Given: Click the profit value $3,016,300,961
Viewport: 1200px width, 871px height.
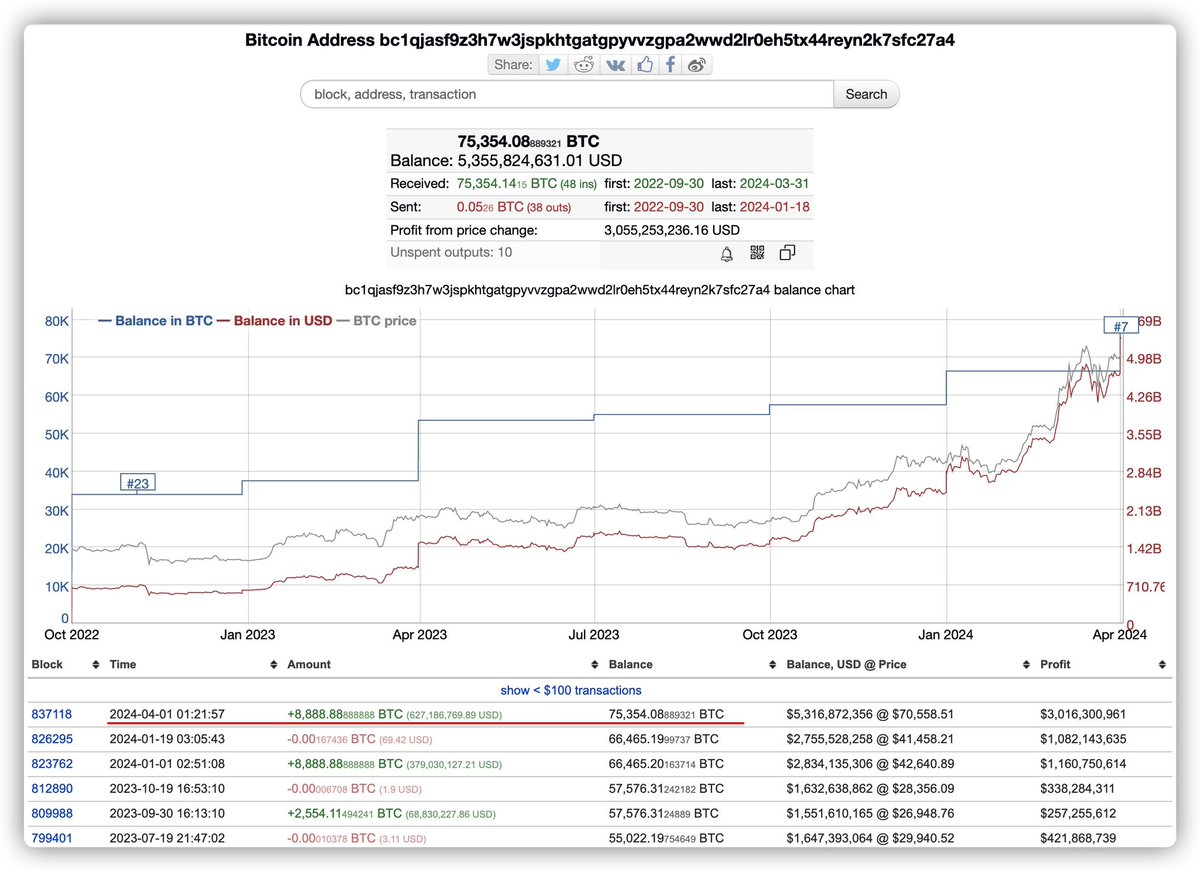Looking at the screenshot, I should tap(1084, 715).
